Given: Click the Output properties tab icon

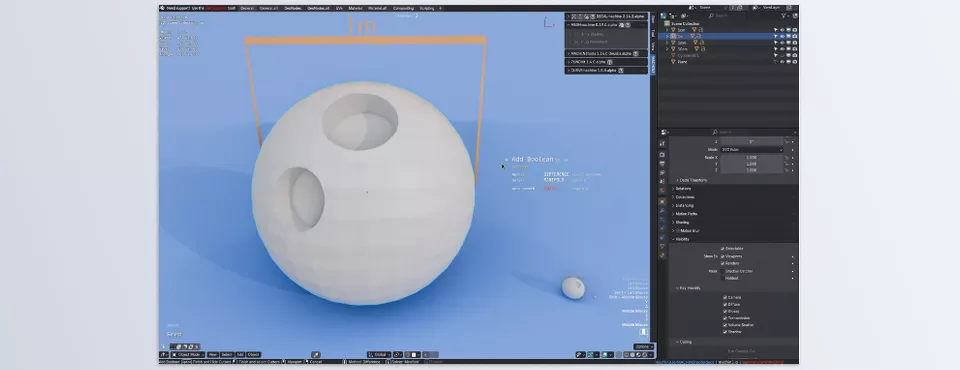Looking at the screenshot, I should pos(662,164).
